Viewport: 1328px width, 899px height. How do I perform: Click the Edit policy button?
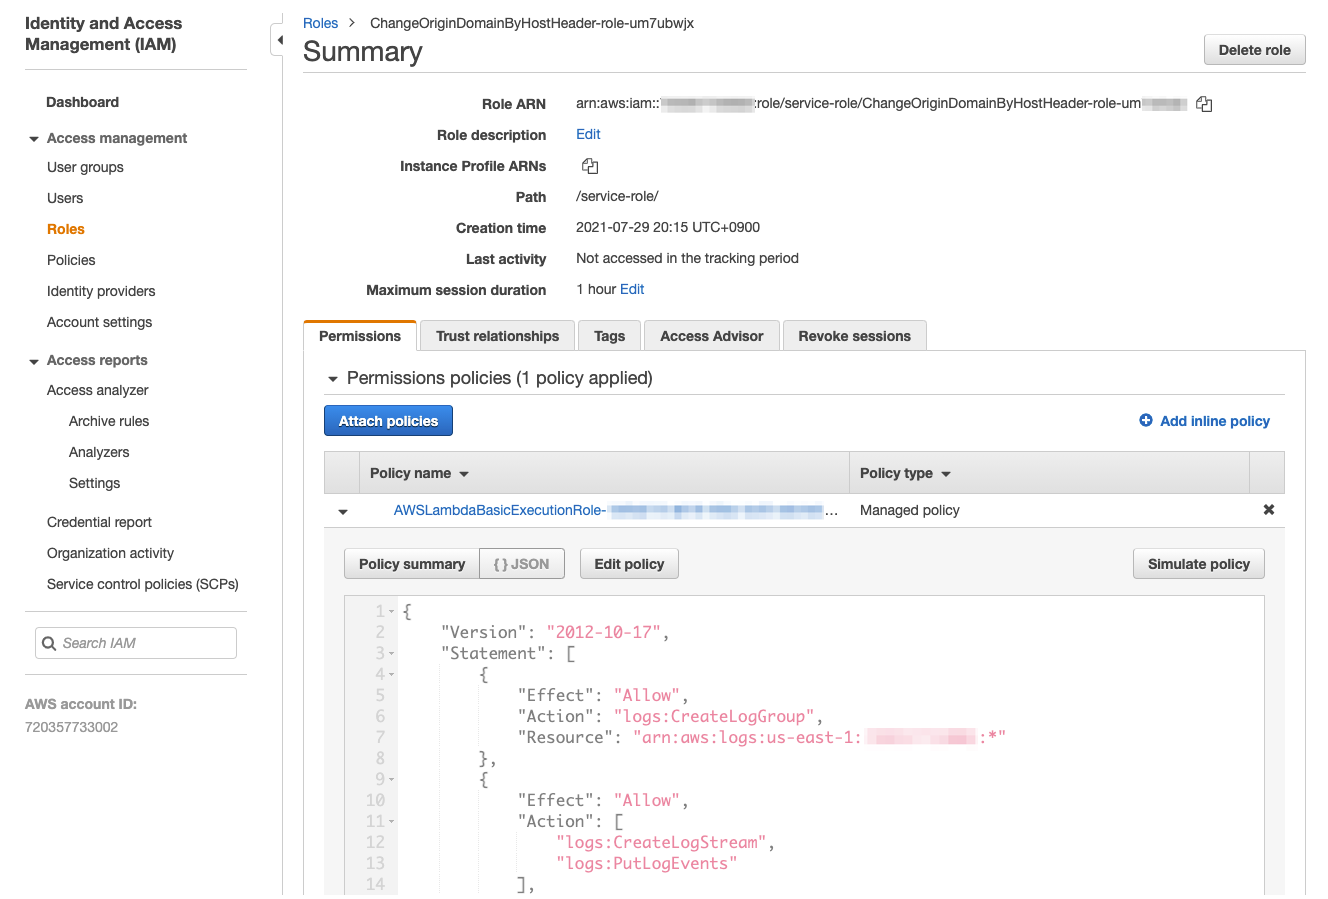[x=629, y=564]
